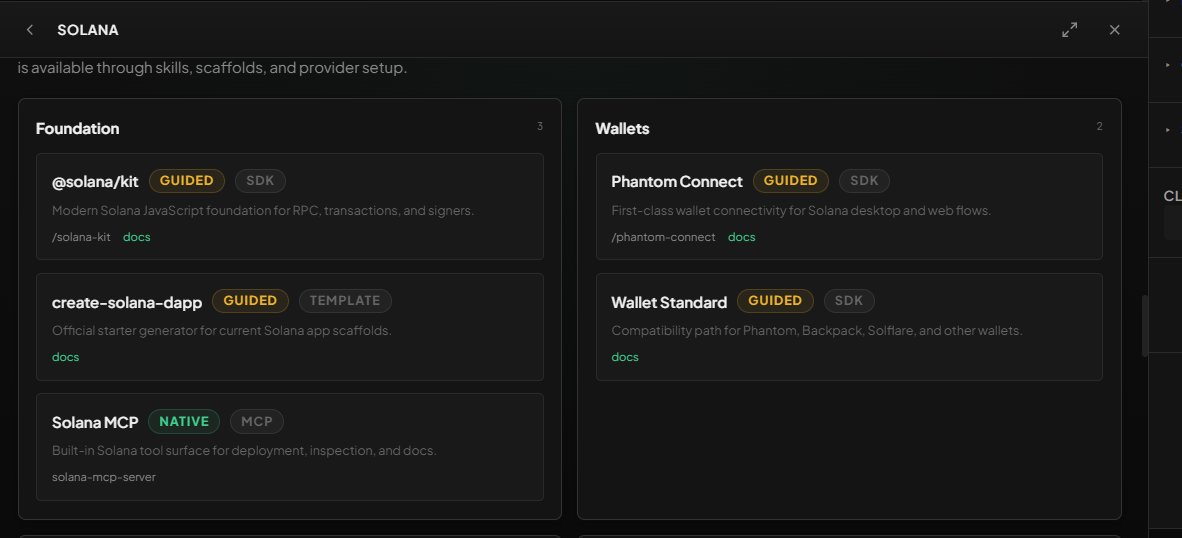This screenshot has width=1182, height=538.
Task: Click SDK badge on @solana/kit
Action: click(260, 181)
